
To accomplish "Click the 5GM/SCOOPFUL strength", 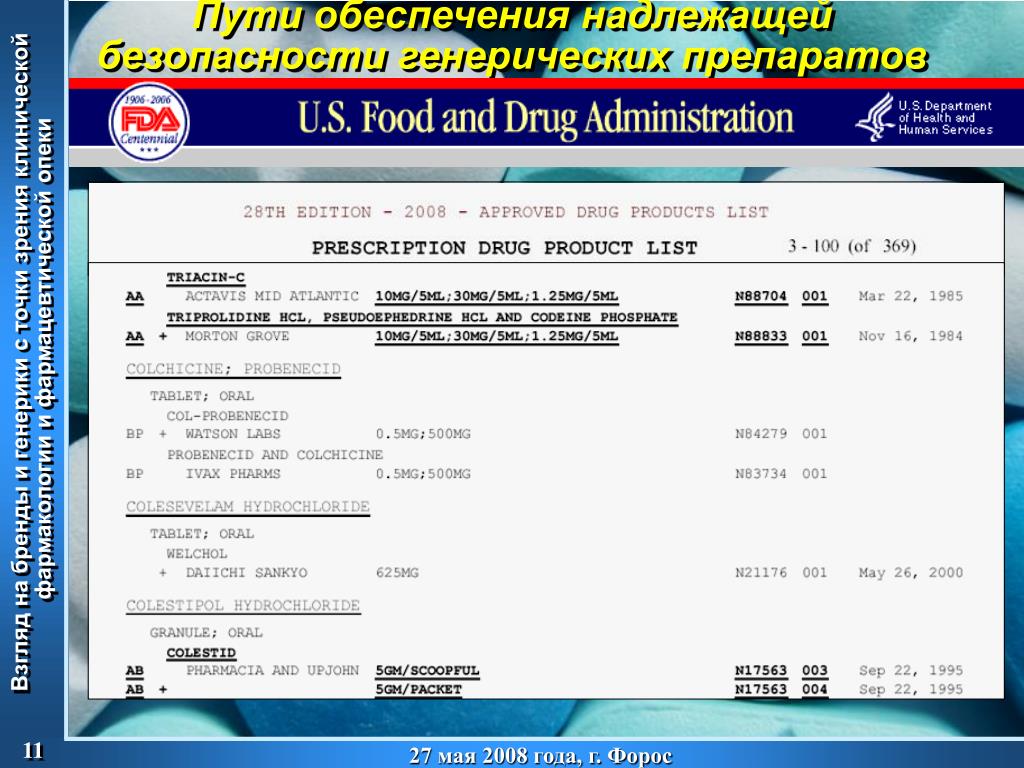I will [427, 671].
